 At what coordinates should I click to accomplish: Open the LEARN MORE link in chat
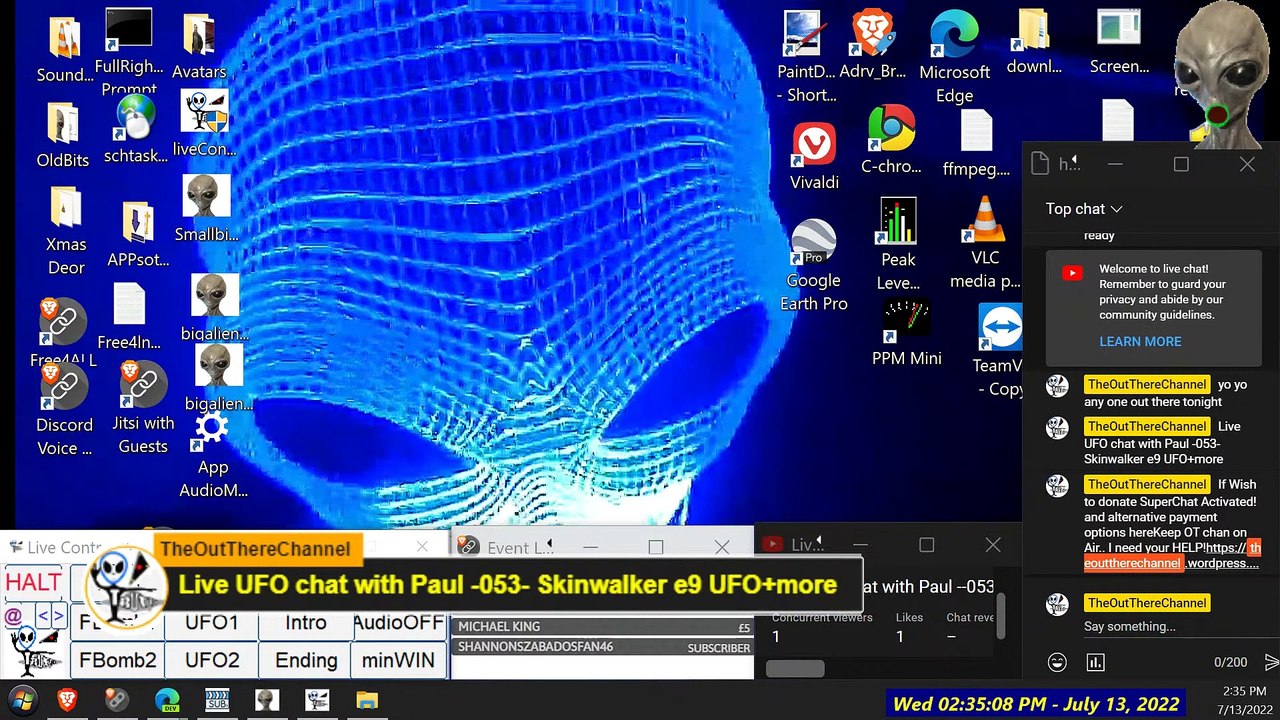tap(1140, 341)
